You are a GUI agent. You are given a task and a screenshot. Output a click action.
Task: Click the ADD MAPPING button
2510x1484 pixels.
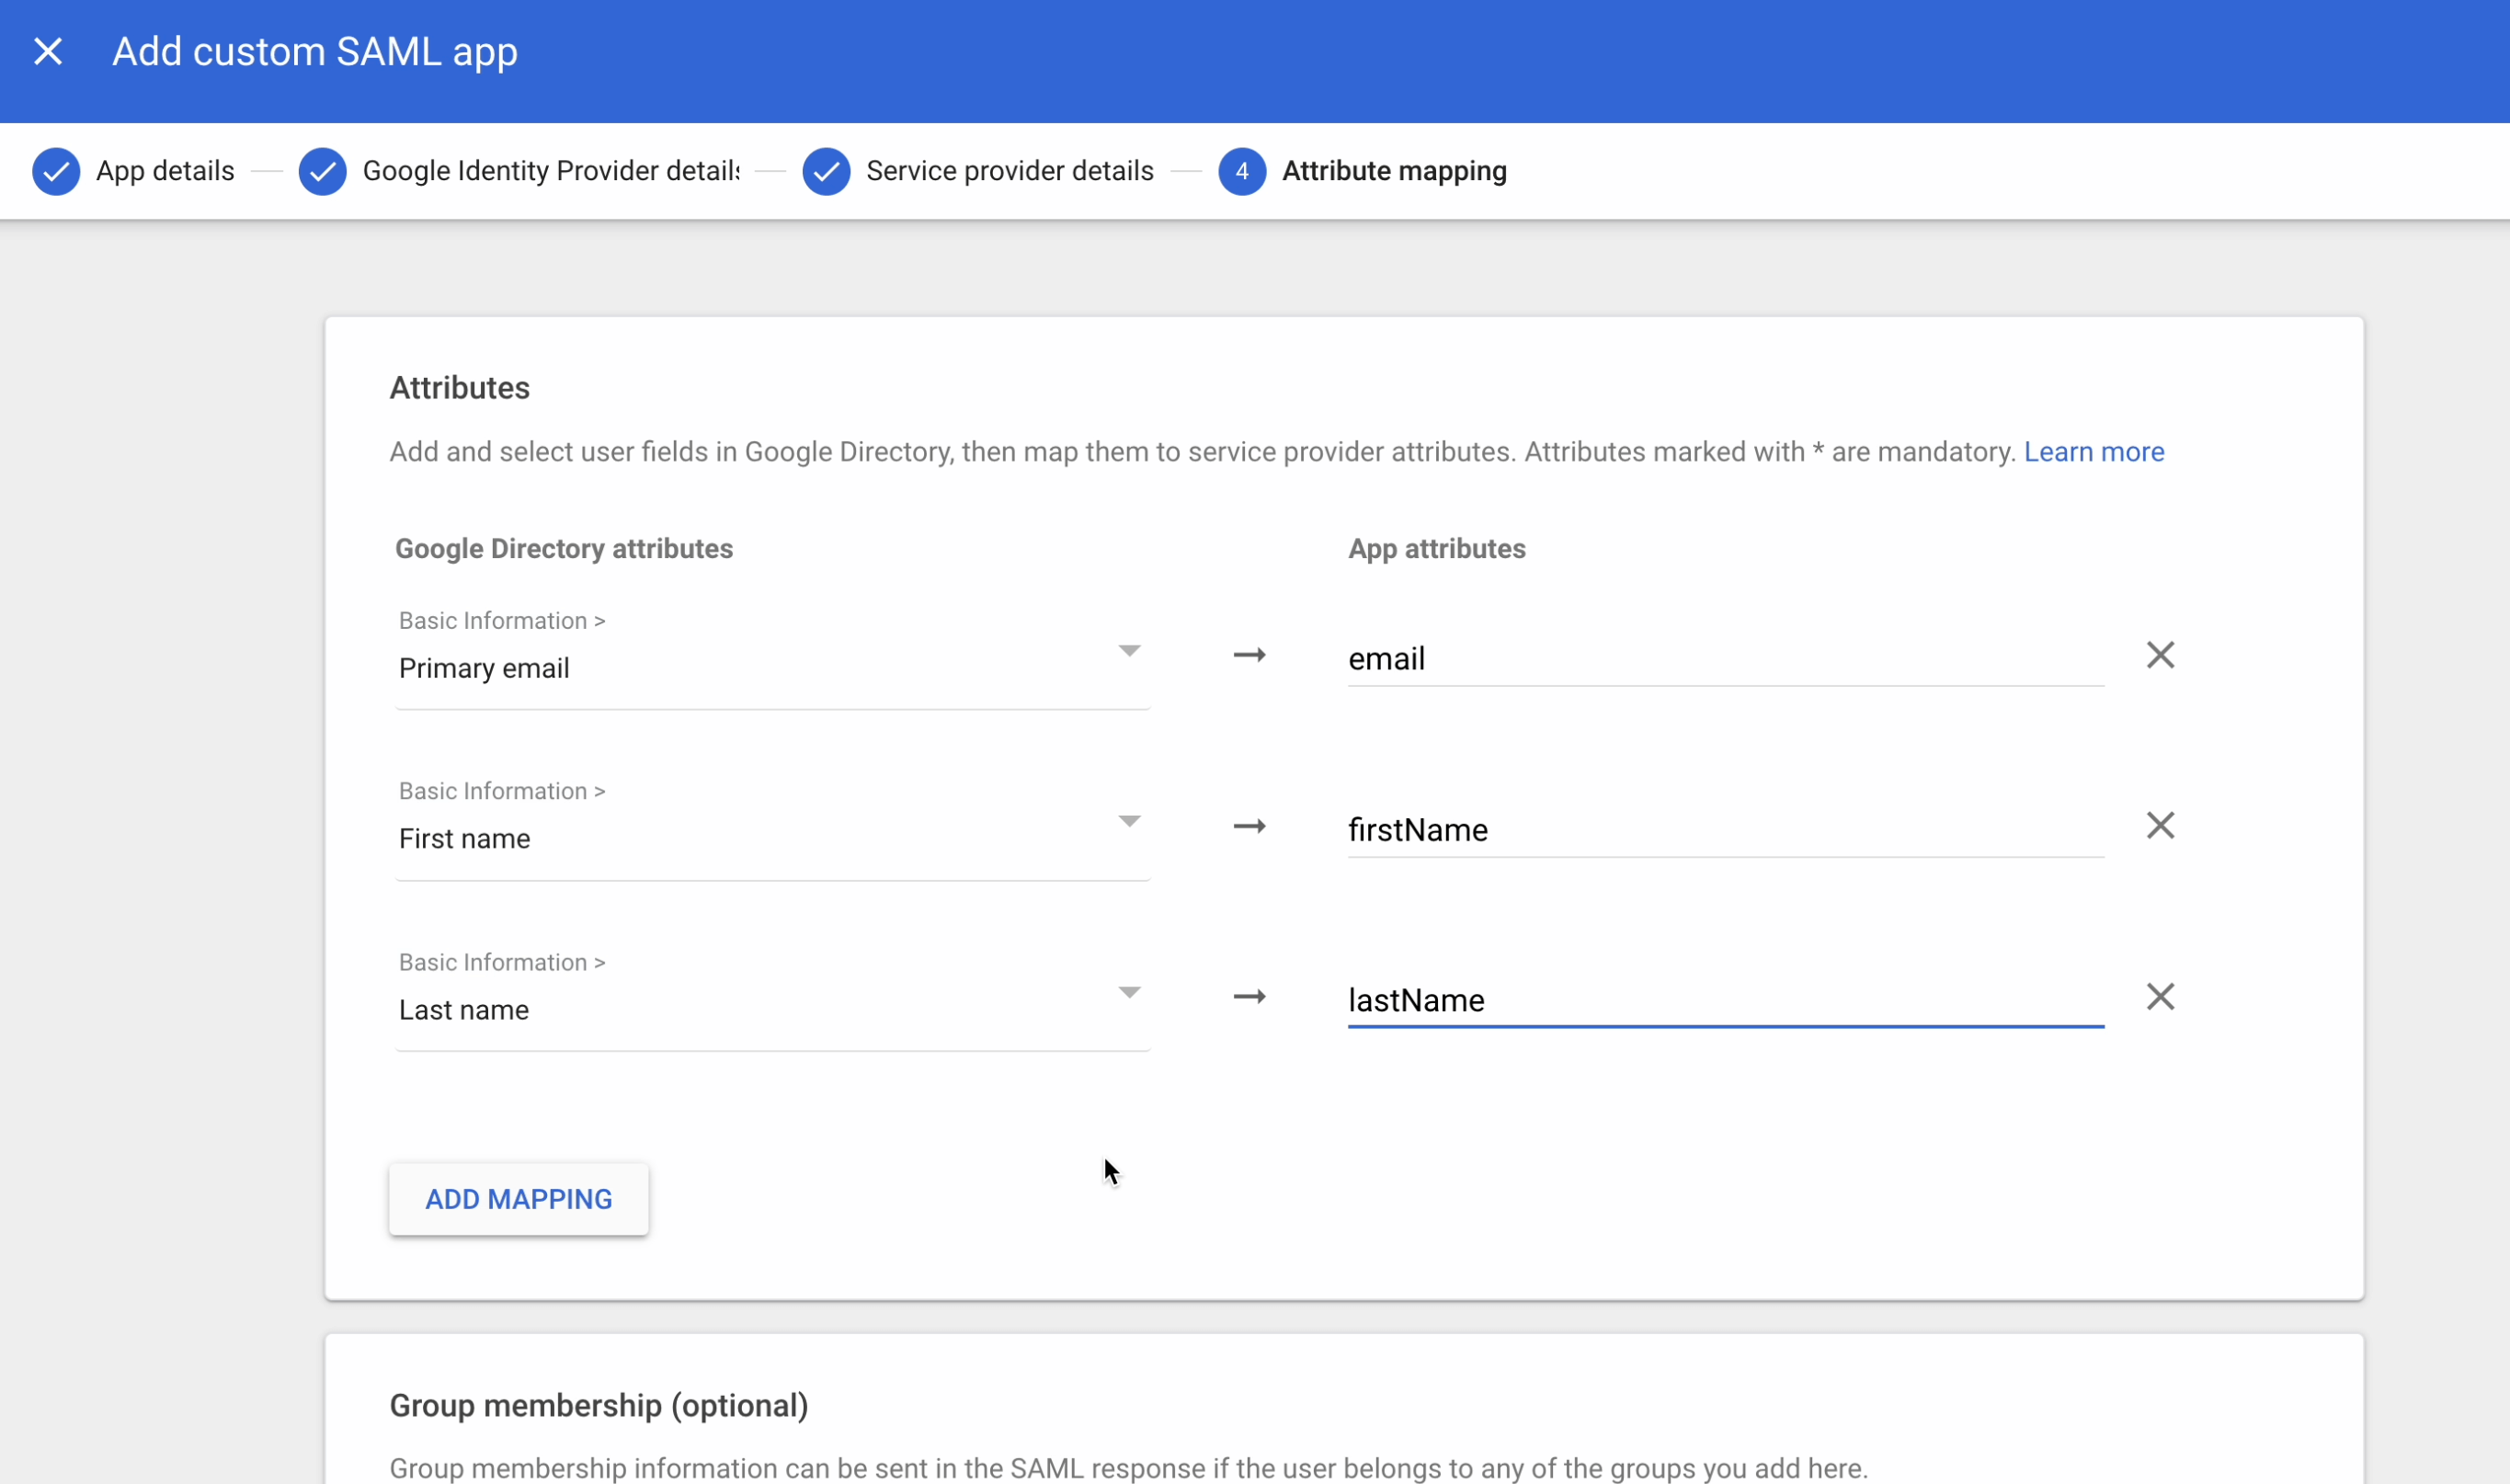click(518, 1198)
